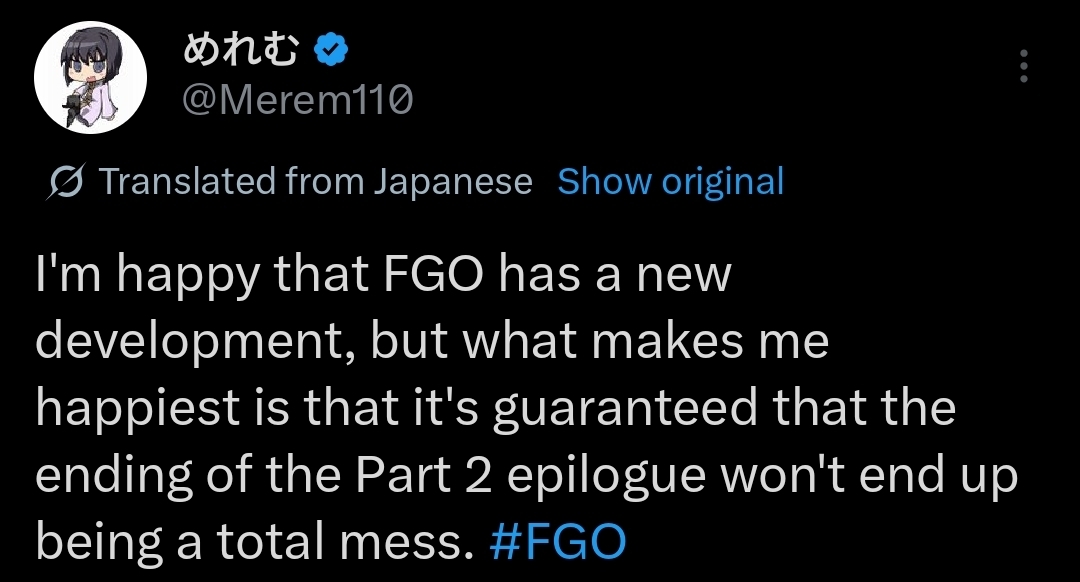The image size is (1080, 582).
Task: Click the word "happiest" in the tweet body
Action: click(138, 410)
